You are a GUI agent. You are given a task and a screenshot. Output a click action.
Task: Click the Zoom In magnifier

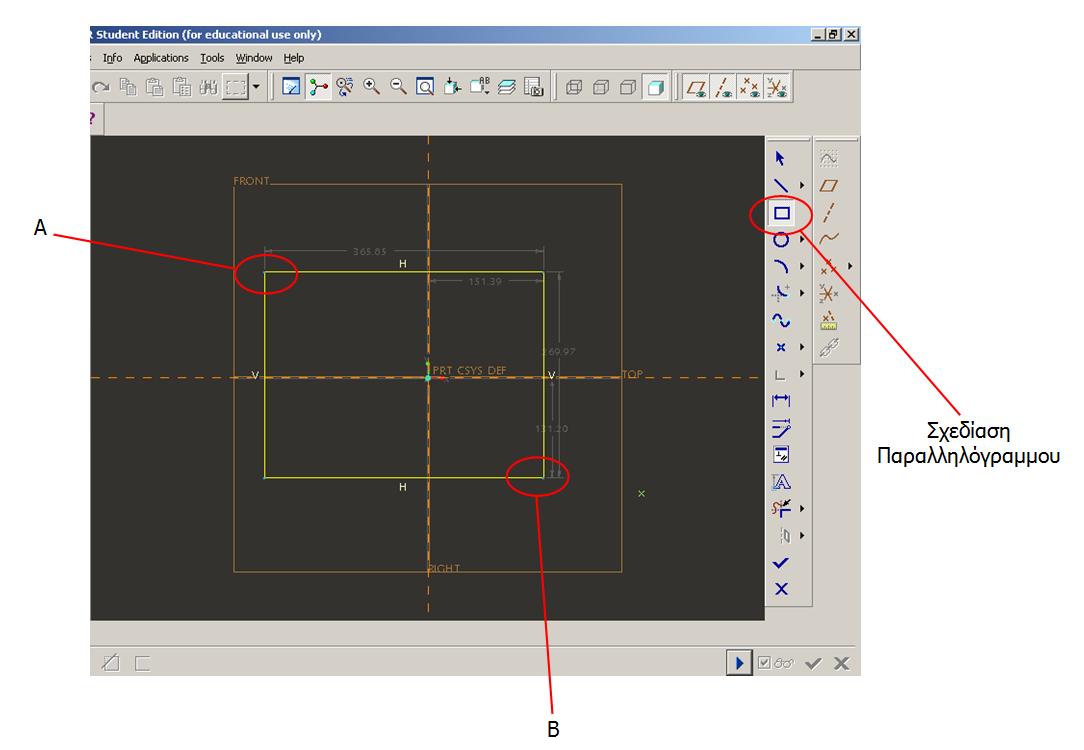click(371, 87)
